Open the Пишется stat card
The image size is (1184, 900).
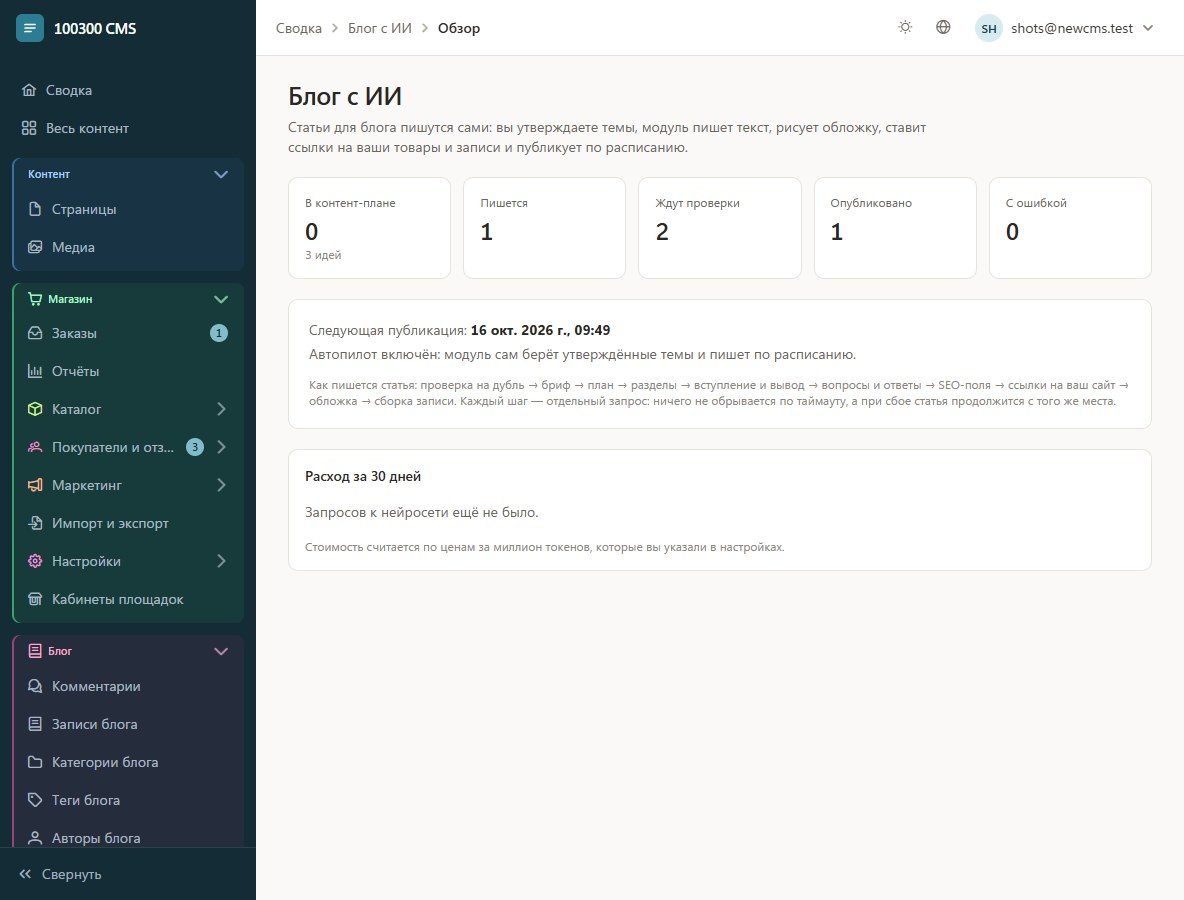coord(544,228)
